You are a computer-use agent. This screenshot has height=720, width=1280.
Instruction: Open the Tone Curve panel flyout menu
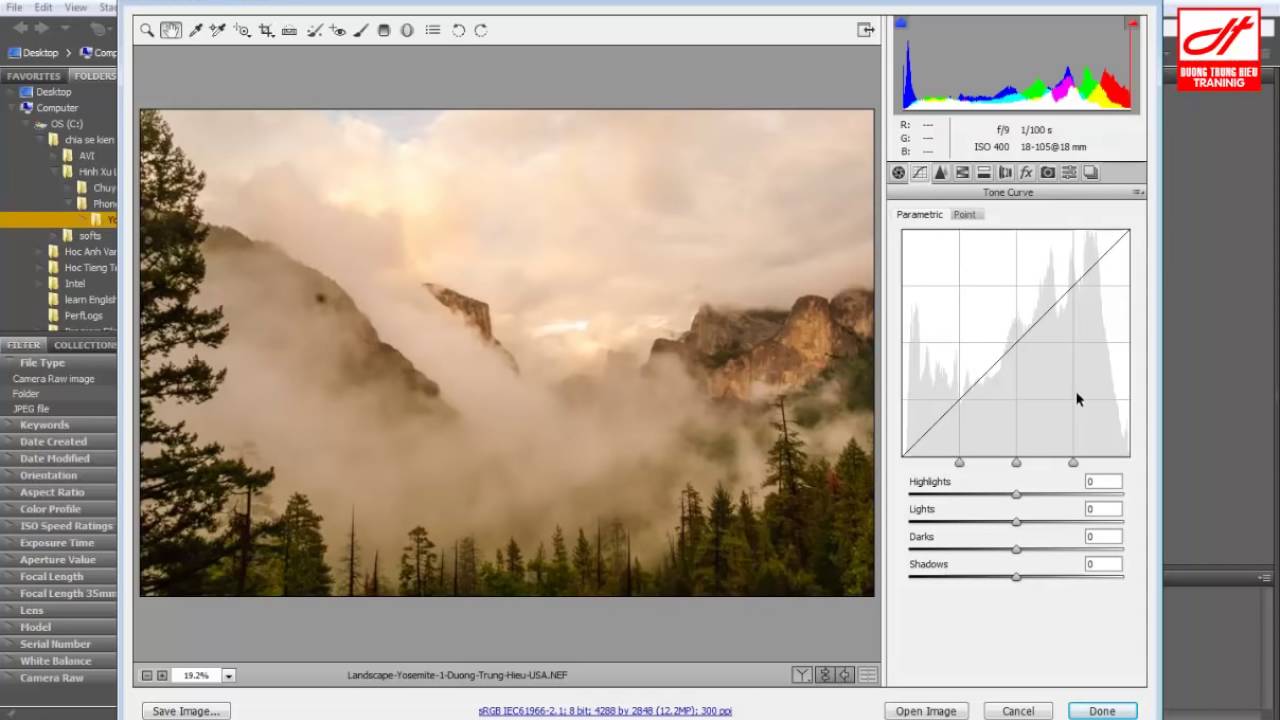(1138, 192)
